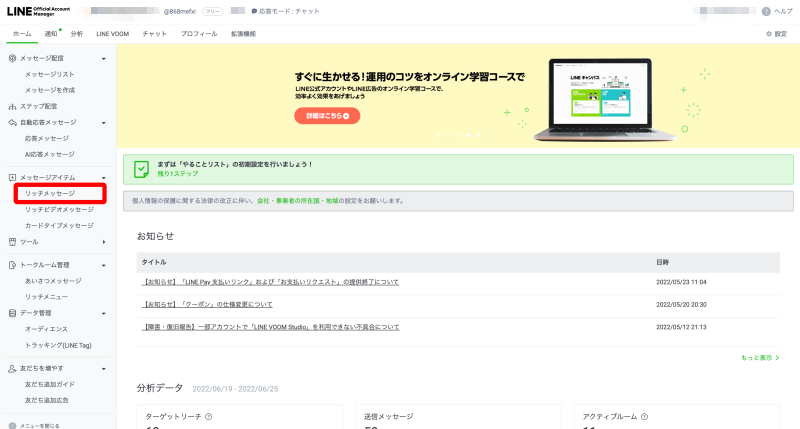Viewport: 800px width, 429px height.
Task: Click the やることリスト checklist icon
Action: [x=141, y=168]
